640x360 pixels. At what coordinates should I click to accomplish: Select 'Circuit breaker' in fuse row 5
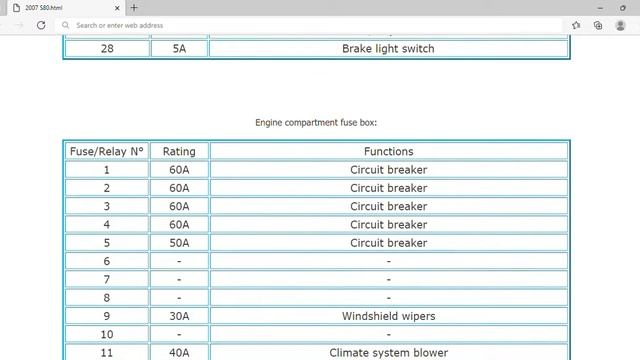pyautogui.click(x=389, y=243)
